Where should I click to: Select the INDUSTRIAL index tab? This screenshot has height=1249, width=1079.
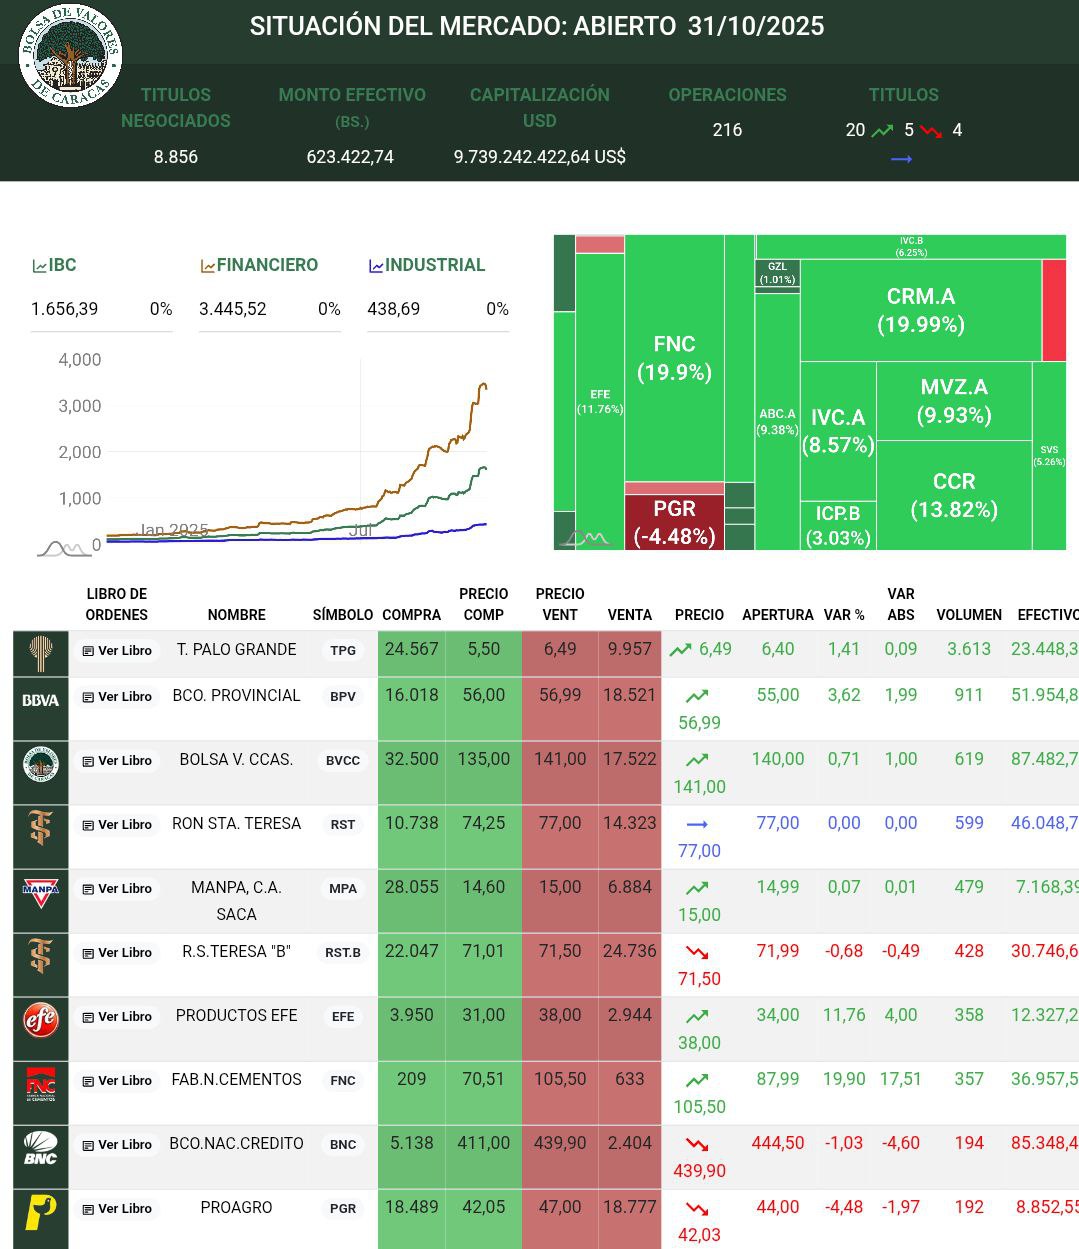click(x=426, y=265)
